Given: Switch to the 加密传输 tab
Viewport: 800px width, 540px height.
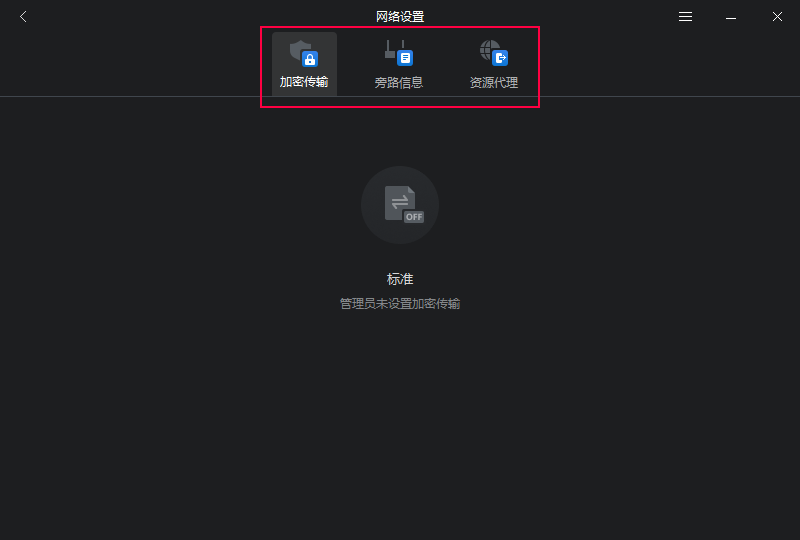Looking at the screenshot, I should coord(304,64).
